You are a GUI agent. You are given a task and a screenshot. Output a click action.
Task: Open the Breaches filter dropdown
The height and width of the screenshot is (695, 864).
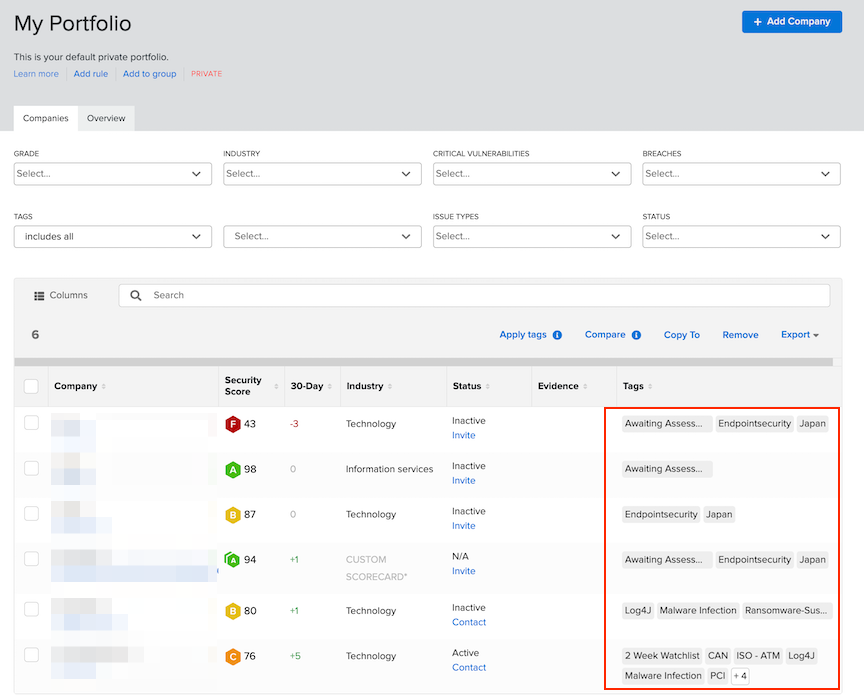[741, 174]
